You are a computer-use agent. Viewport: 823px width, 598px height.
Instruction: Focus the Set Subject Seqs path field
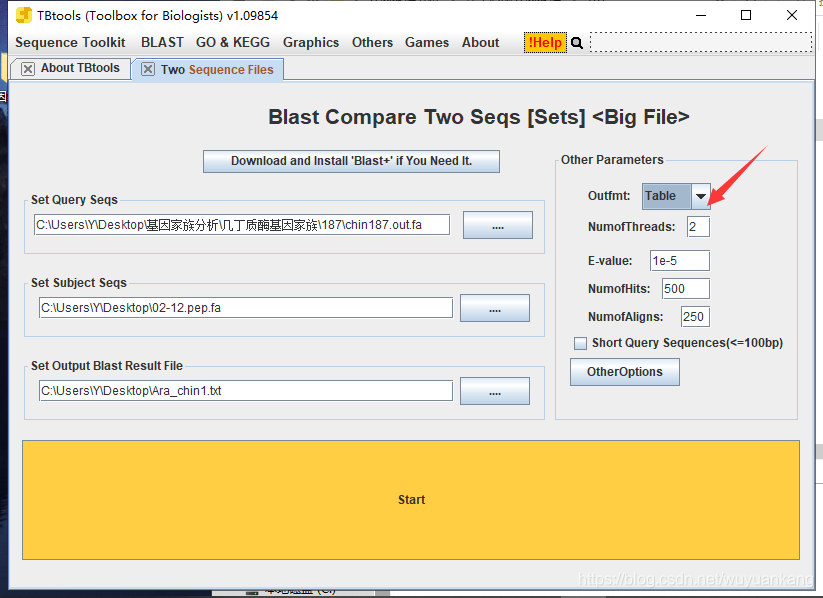pyautogui.click(x=246, y=308)
